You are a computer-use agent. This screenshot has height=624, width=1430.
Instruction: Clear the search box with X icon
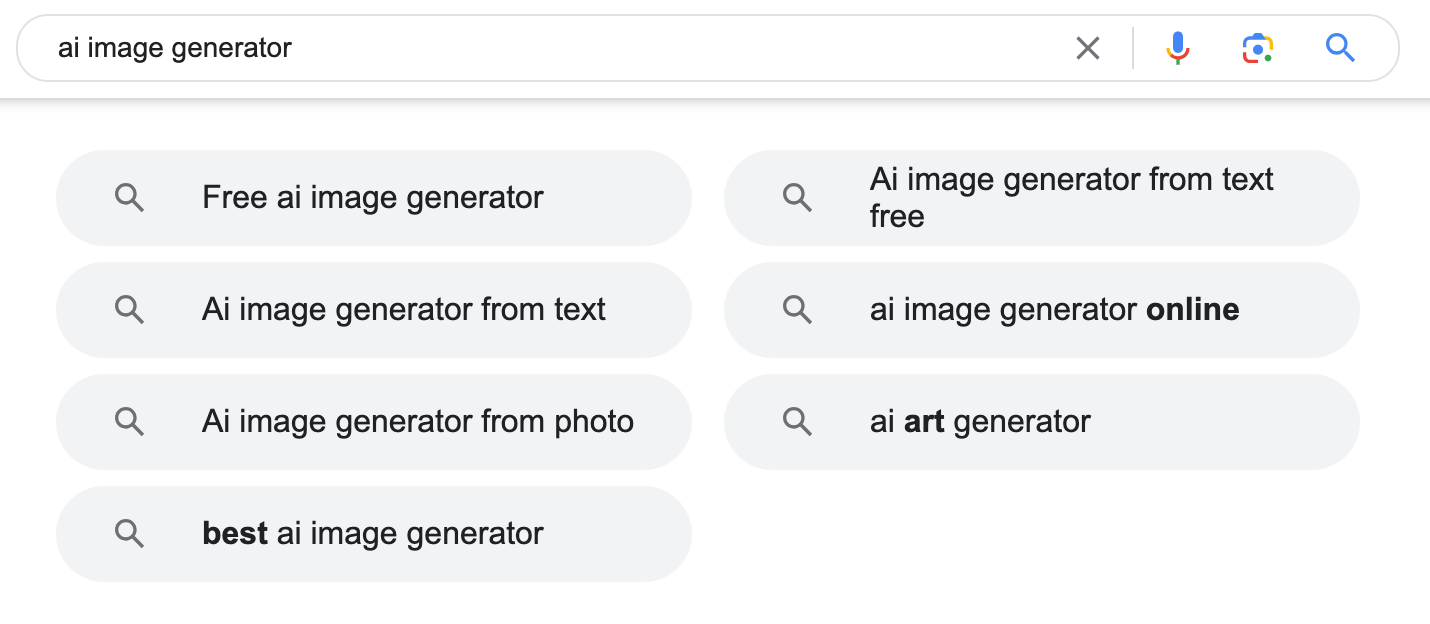click(1087, 48)
